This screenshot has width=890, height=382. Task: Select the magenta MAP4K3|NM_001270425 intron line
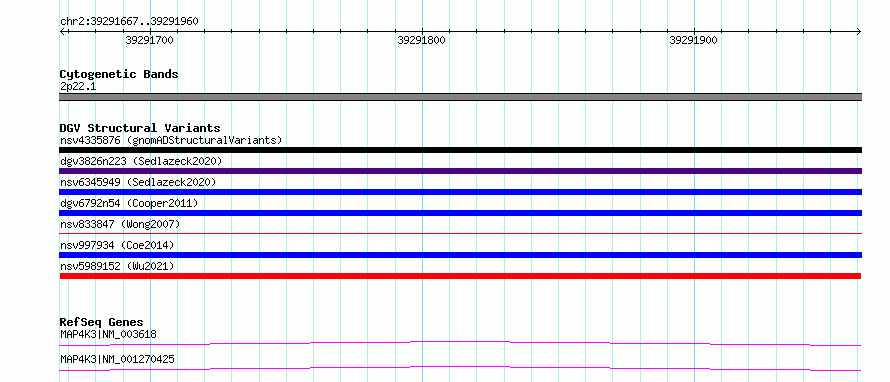click(460, 368)
